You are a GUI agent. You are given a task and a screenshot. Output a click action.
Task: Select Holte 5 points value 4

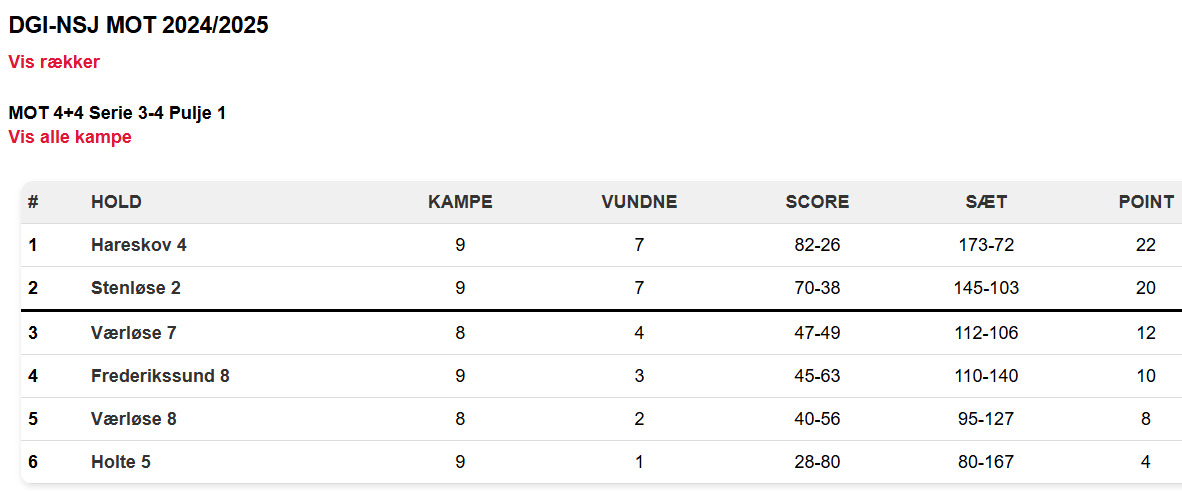pos(1146,462)
